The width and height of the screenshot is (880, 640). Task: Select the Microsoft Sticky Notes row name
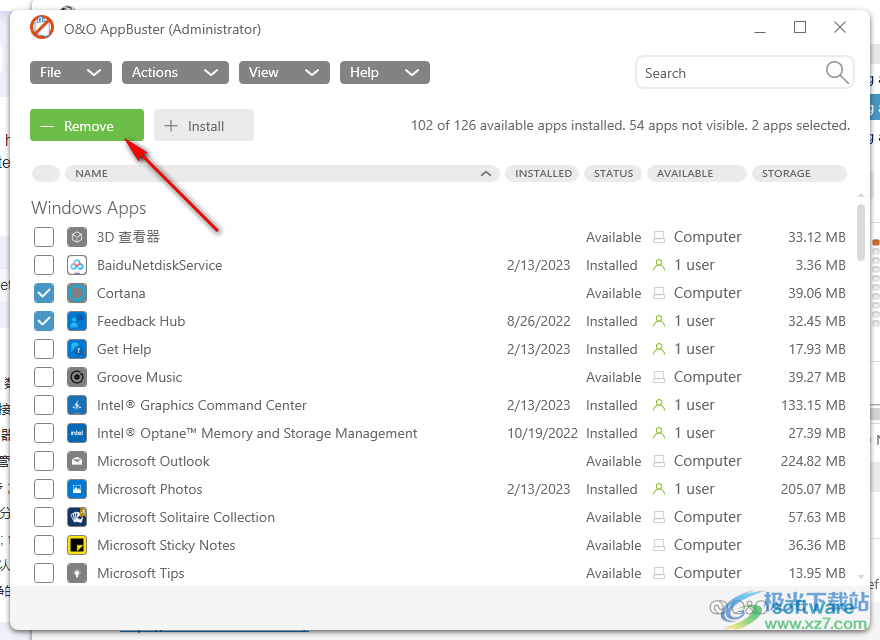tap(166, 545)
